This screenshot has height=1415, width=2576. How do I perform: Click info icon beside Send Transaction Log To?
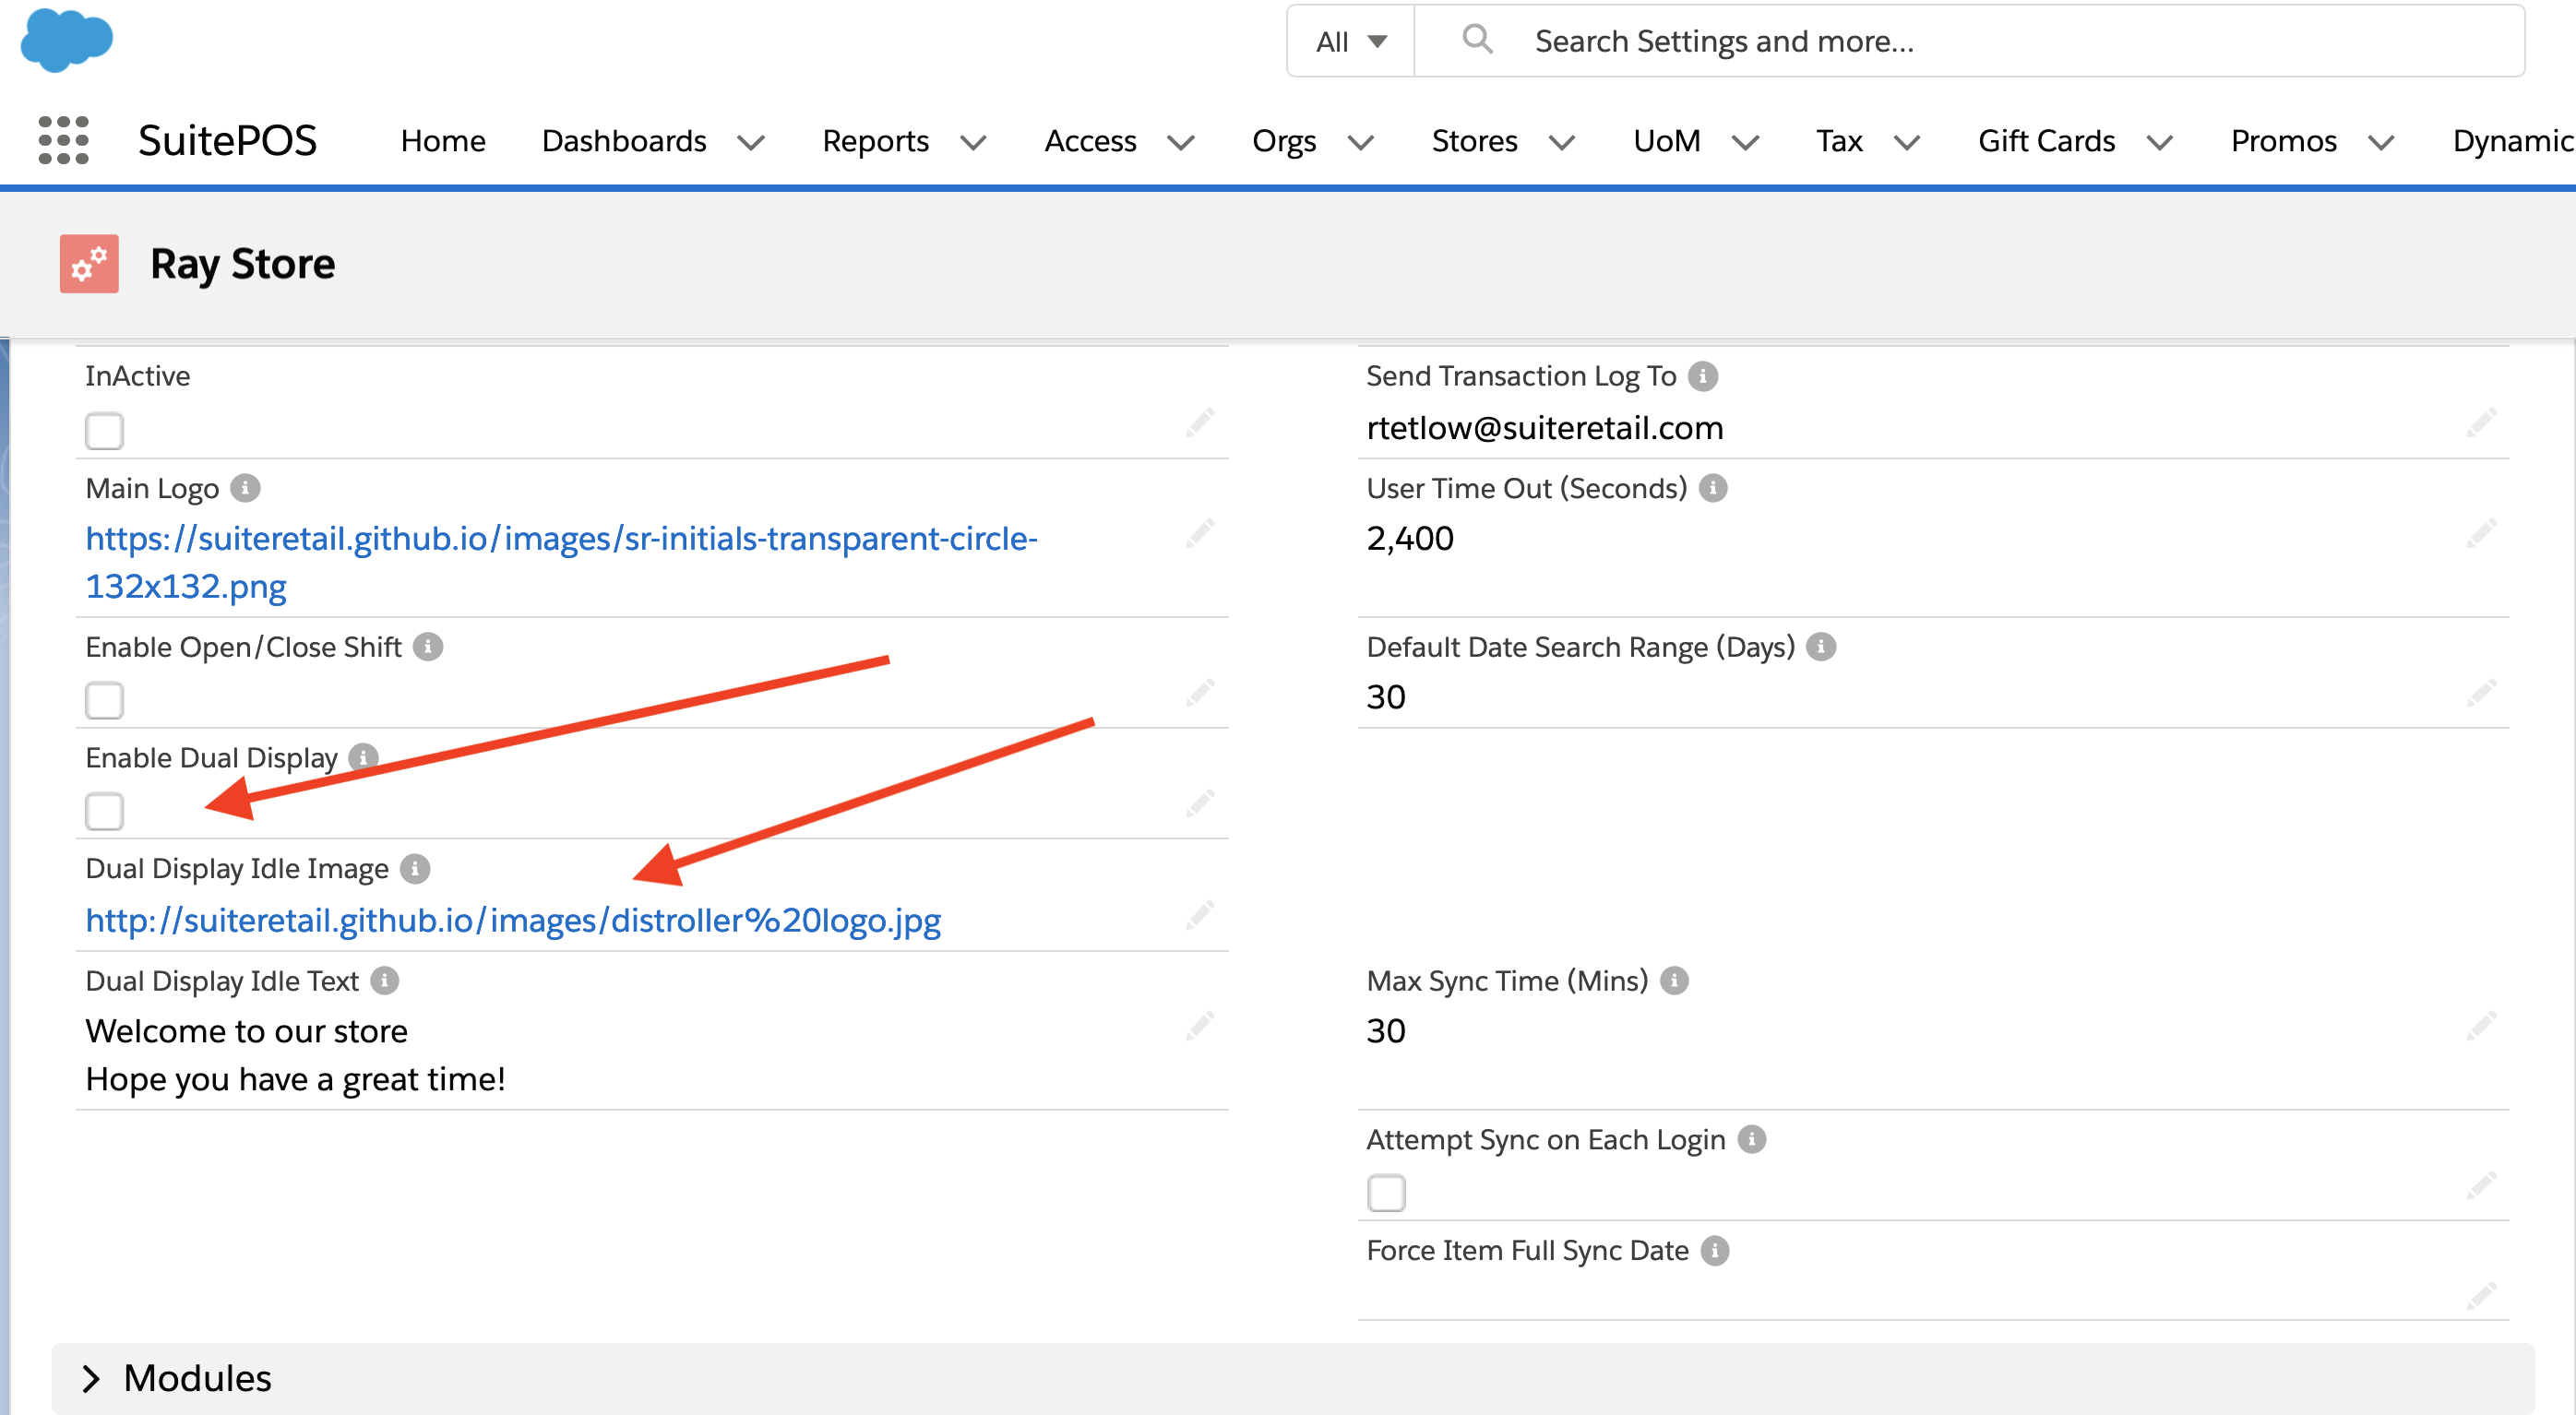point(1702,376)
